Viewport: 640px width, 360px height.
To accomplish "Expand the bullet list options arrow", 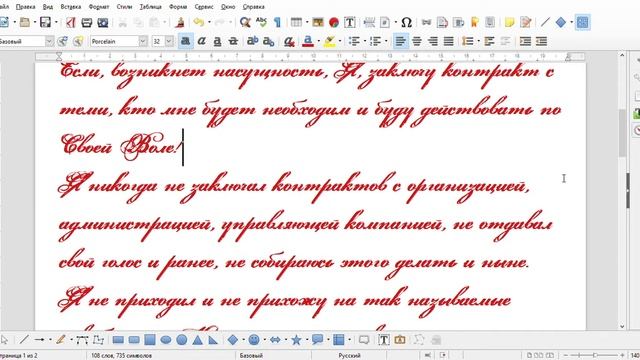I will (364, 41).
